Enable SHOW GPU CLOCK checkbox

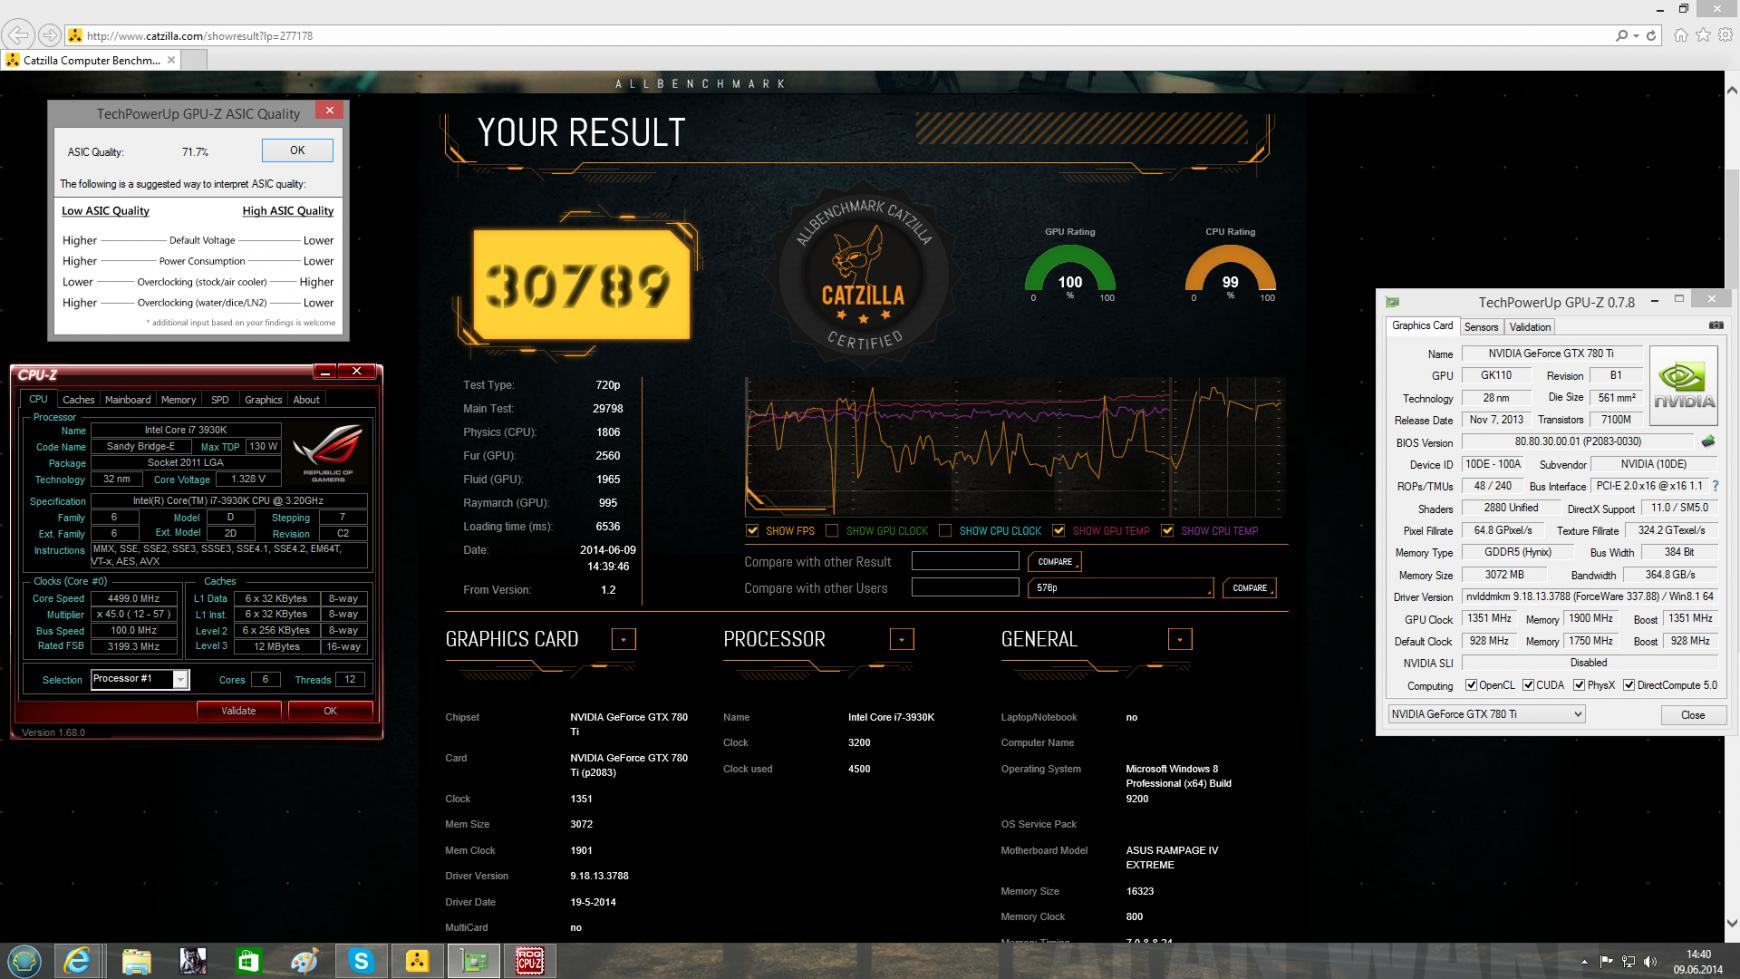coord(831,531)
